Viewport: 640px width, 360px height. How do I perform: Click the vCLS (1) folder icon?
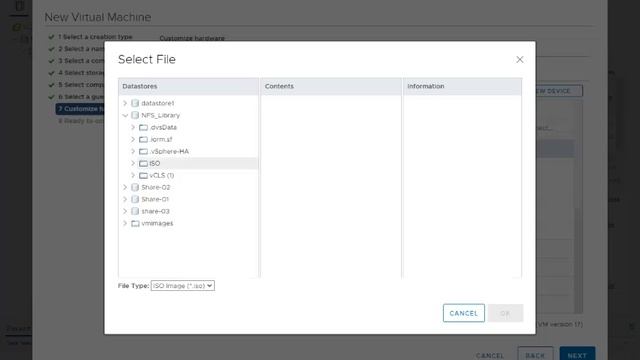click(x=143, y=176)
